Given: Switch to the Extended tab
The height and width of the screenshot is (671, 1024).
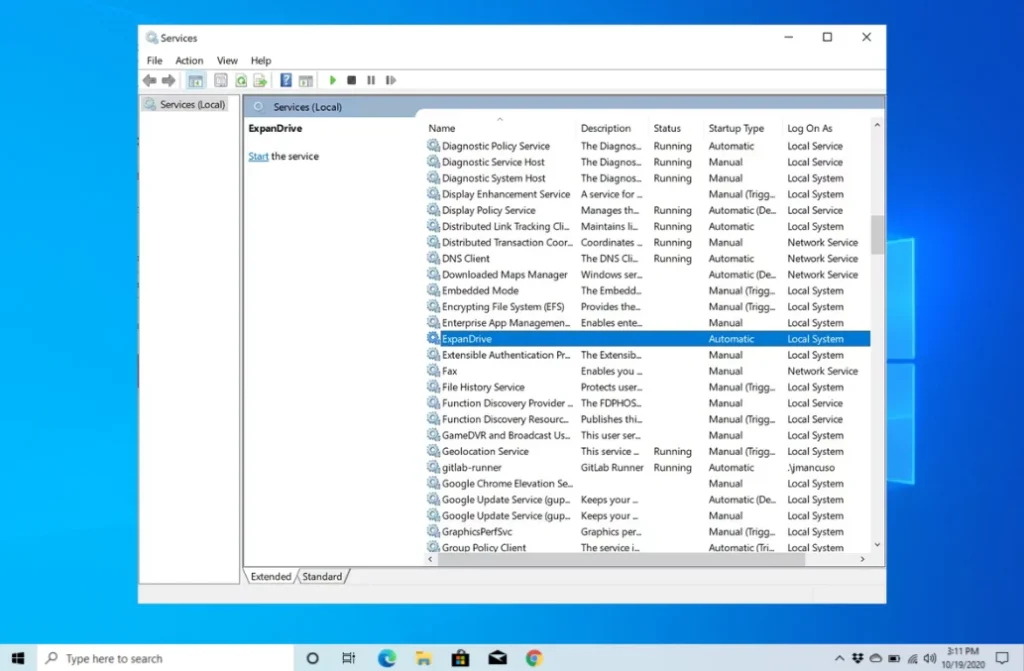Looking at the screenshot, I should coord(270,576).
